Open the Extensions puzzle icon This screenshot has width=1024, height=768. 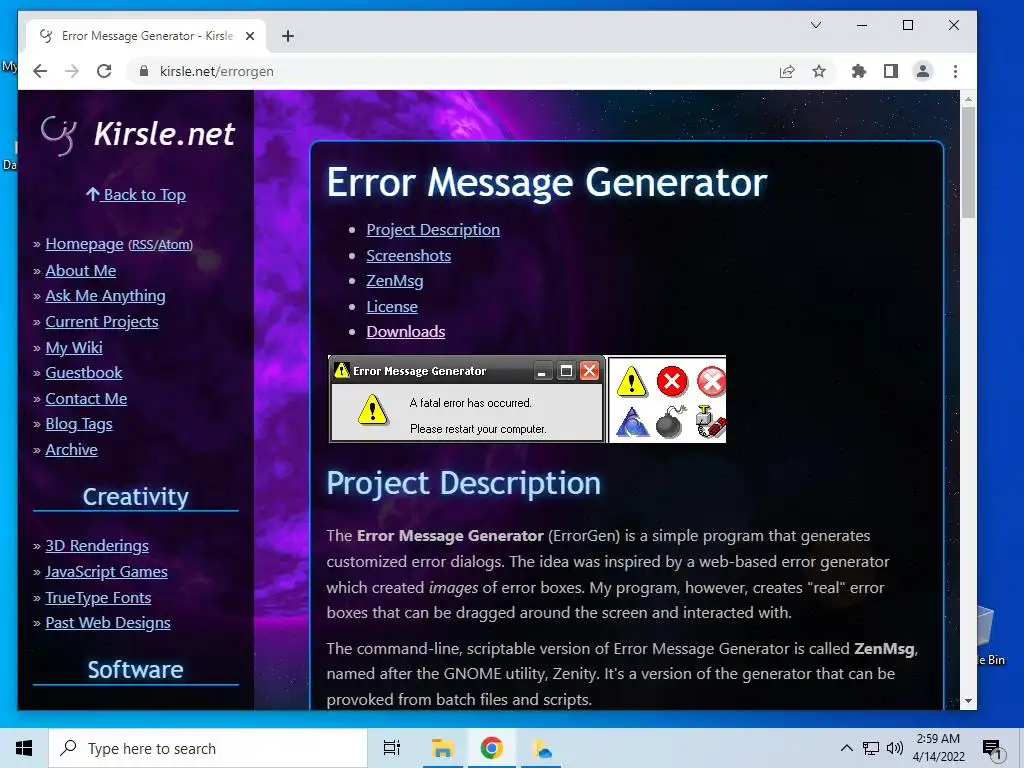(858, 71)
